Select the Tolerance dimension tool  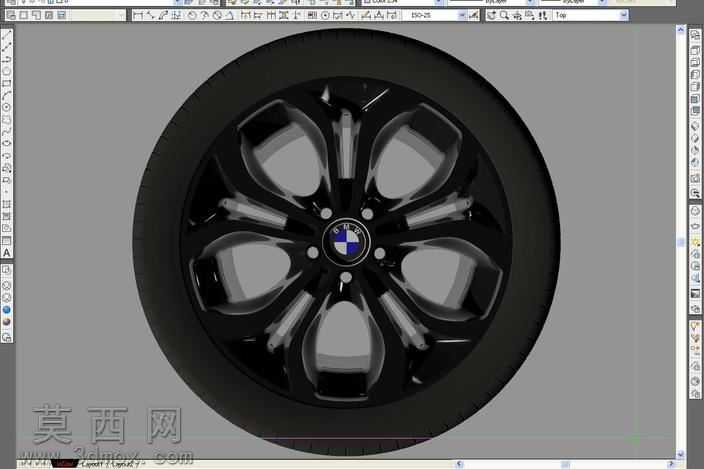click(x=312, y=15)
